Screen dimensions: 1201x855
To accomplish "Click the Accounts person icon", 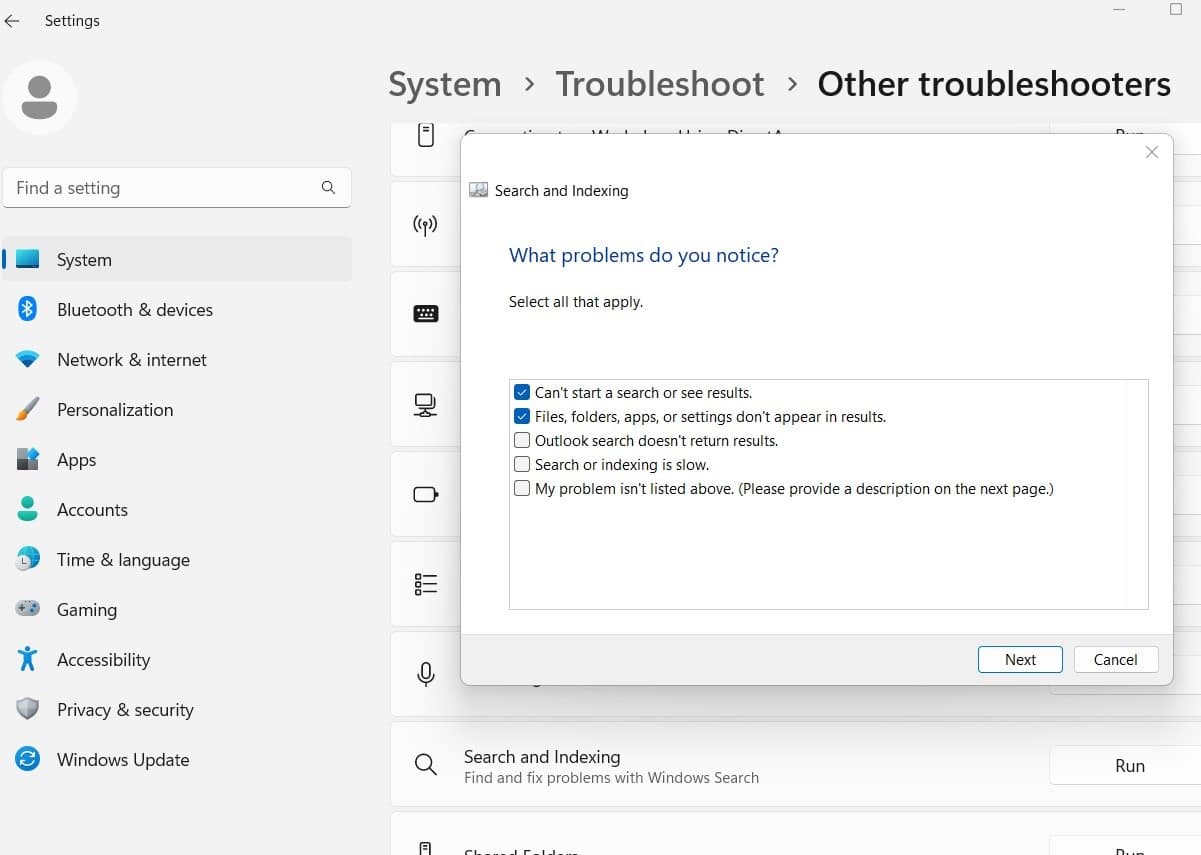I will [x=28, y=509].
